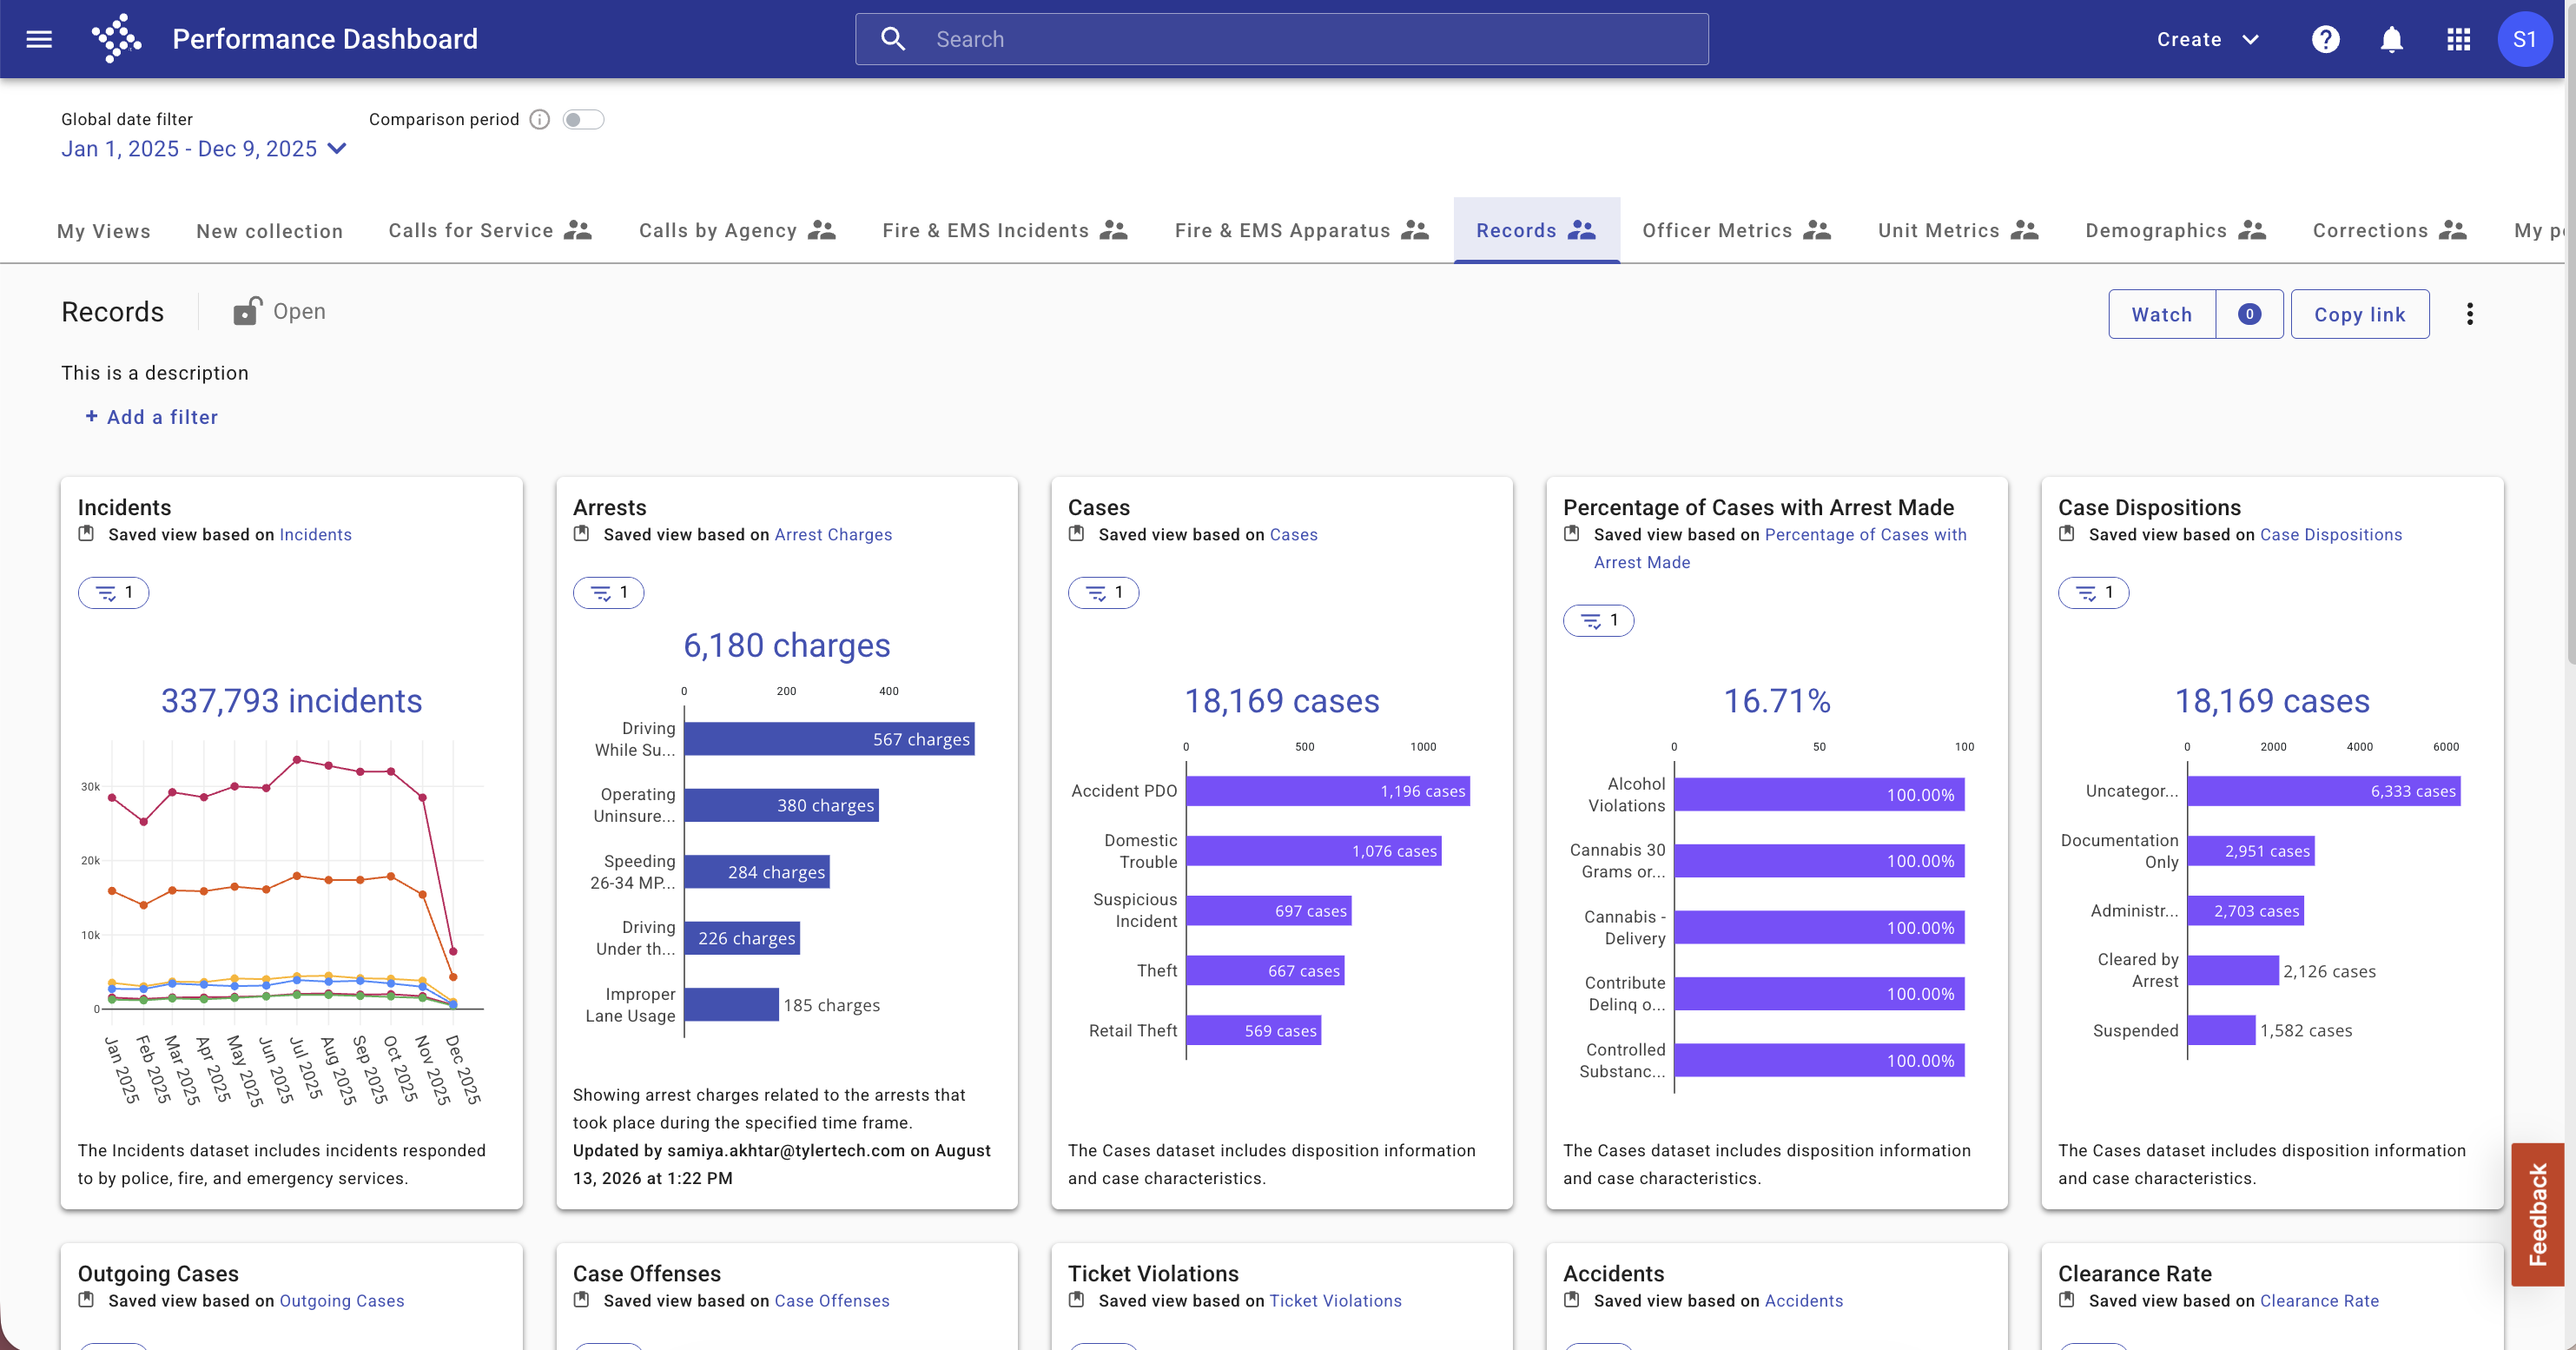The width and height of the screenshot is (2576, 1350).
Task: Click the help question mark icon
Action: [2325, 39]
